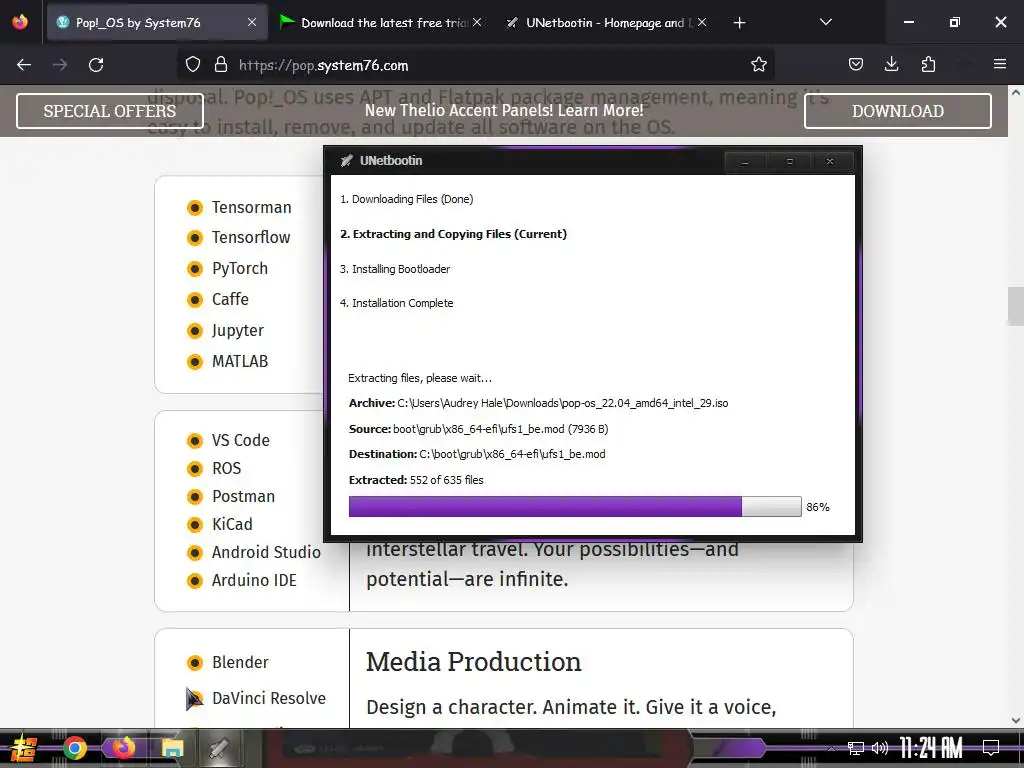Show hidden tray icons chevron

click(x=831, y=748)
